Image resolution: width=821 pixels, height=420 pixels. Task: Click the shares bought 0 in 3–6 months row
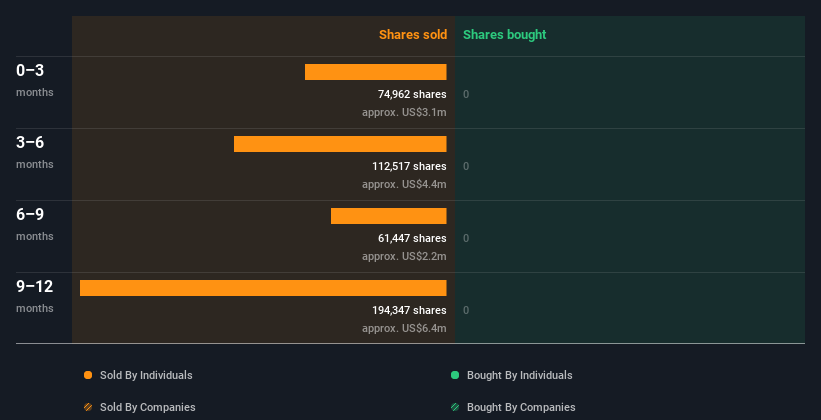[466, 167]
